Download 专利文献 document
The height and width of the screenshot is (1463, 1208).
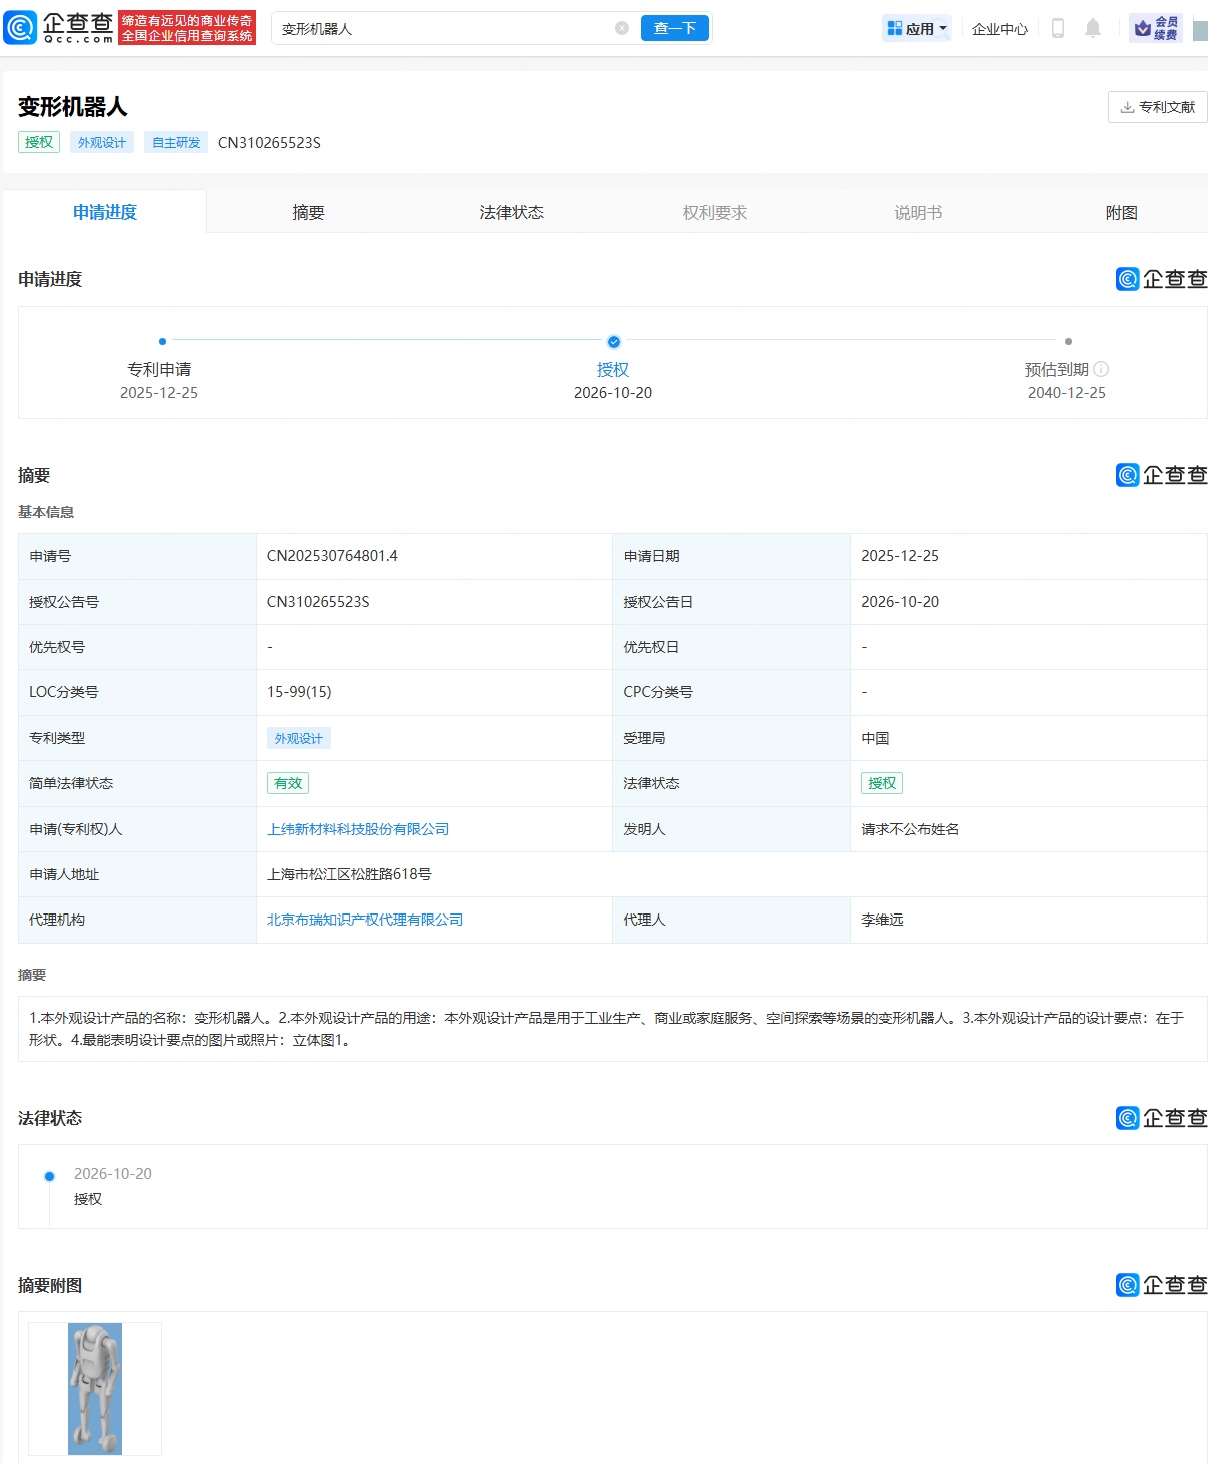pos(1158,107)
